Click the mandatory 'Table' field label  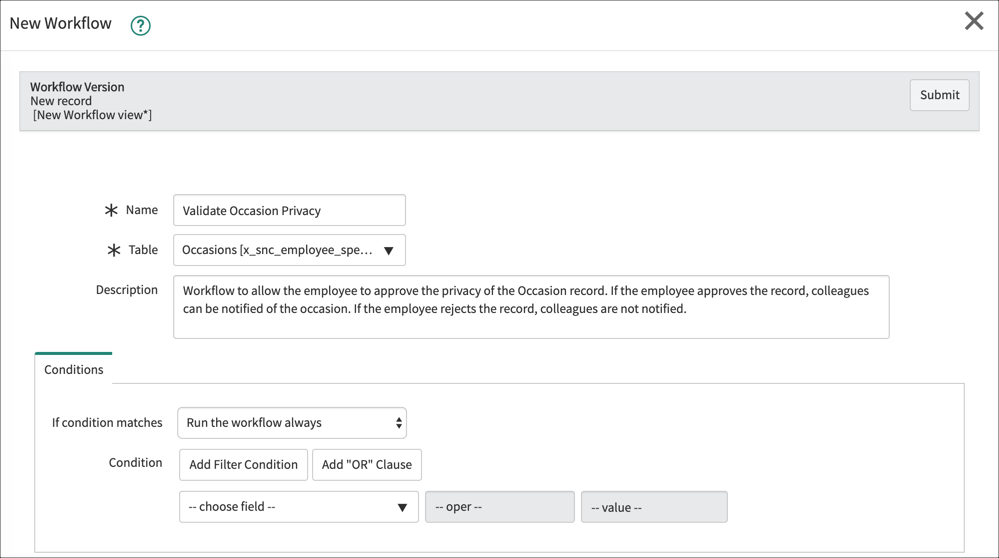[143, 250]
